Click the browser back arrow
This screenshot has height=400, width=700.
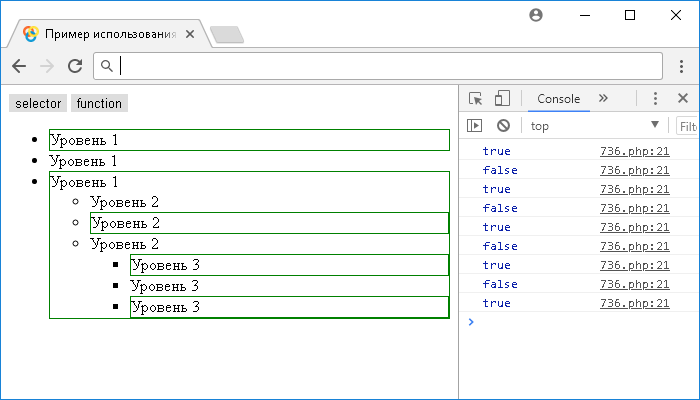pos(19,66)
